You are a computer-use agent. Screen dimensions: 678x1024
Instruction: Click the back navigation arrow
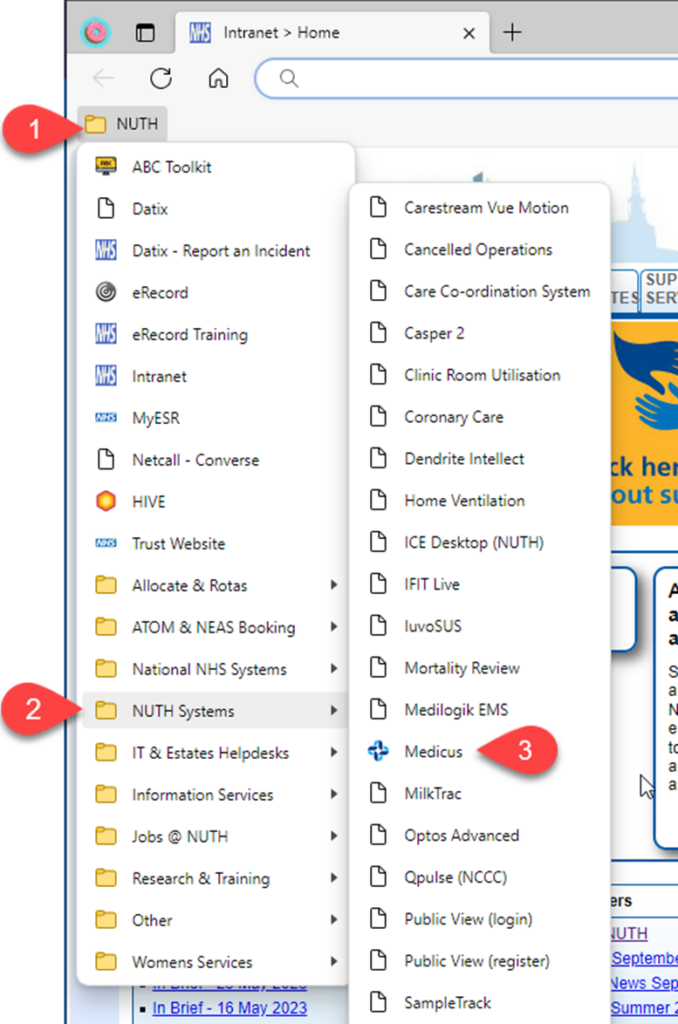pos(104,78)
